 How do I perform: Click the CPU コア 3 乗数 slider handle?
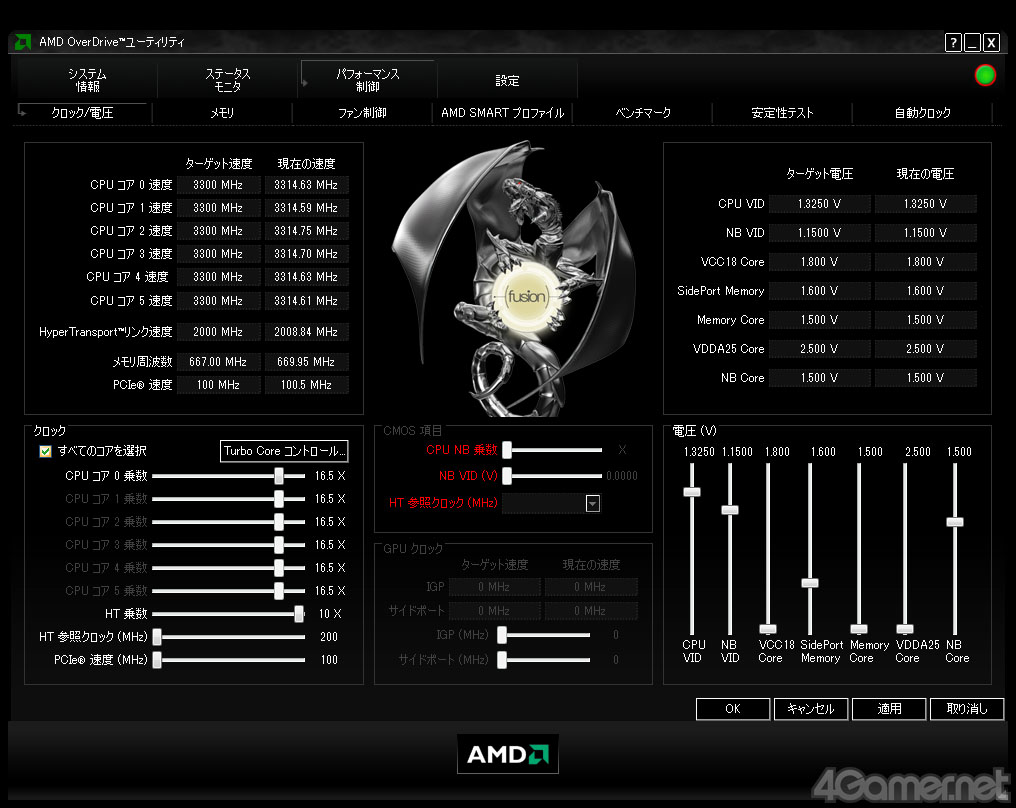click(x=279, y=545)
